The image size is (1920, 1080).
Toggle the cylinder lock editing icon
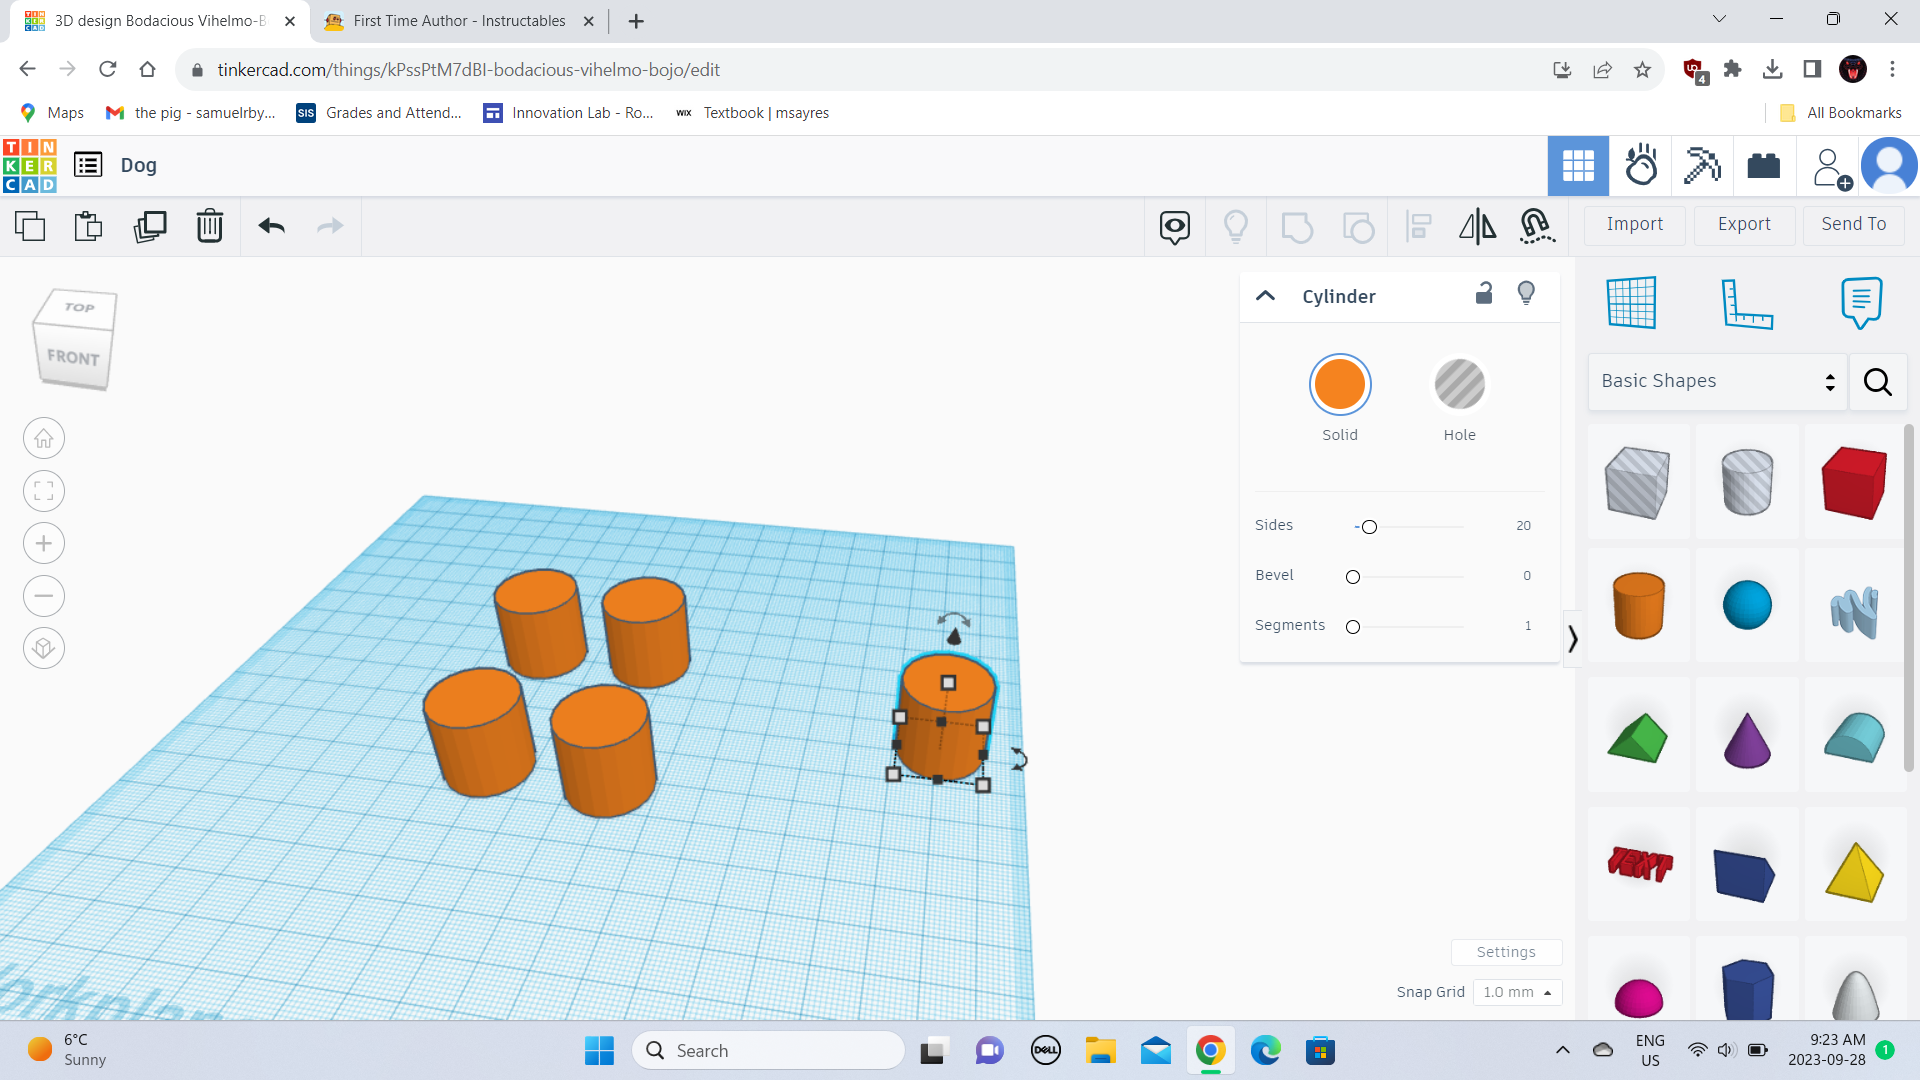click(x=1484, y=294)
